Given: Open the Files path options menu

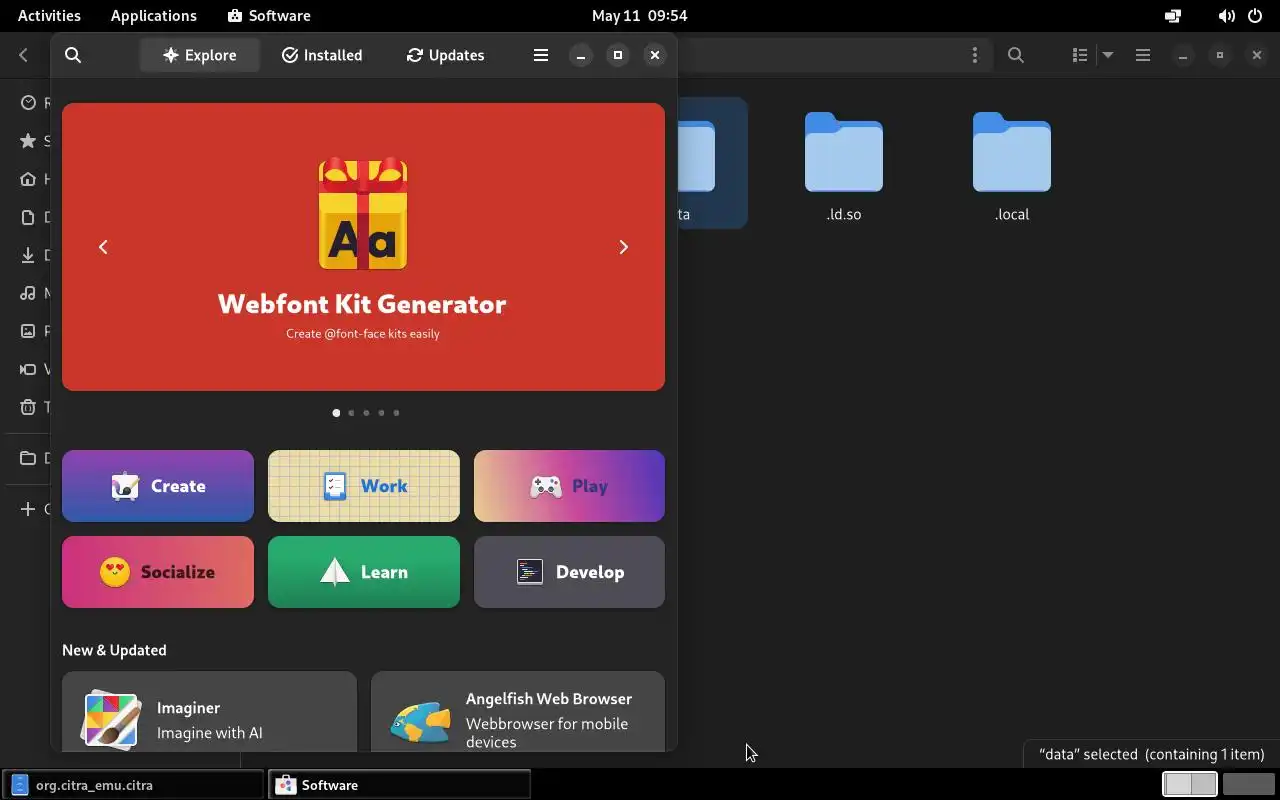Looking at the screenshot, I should coord(975,55).
